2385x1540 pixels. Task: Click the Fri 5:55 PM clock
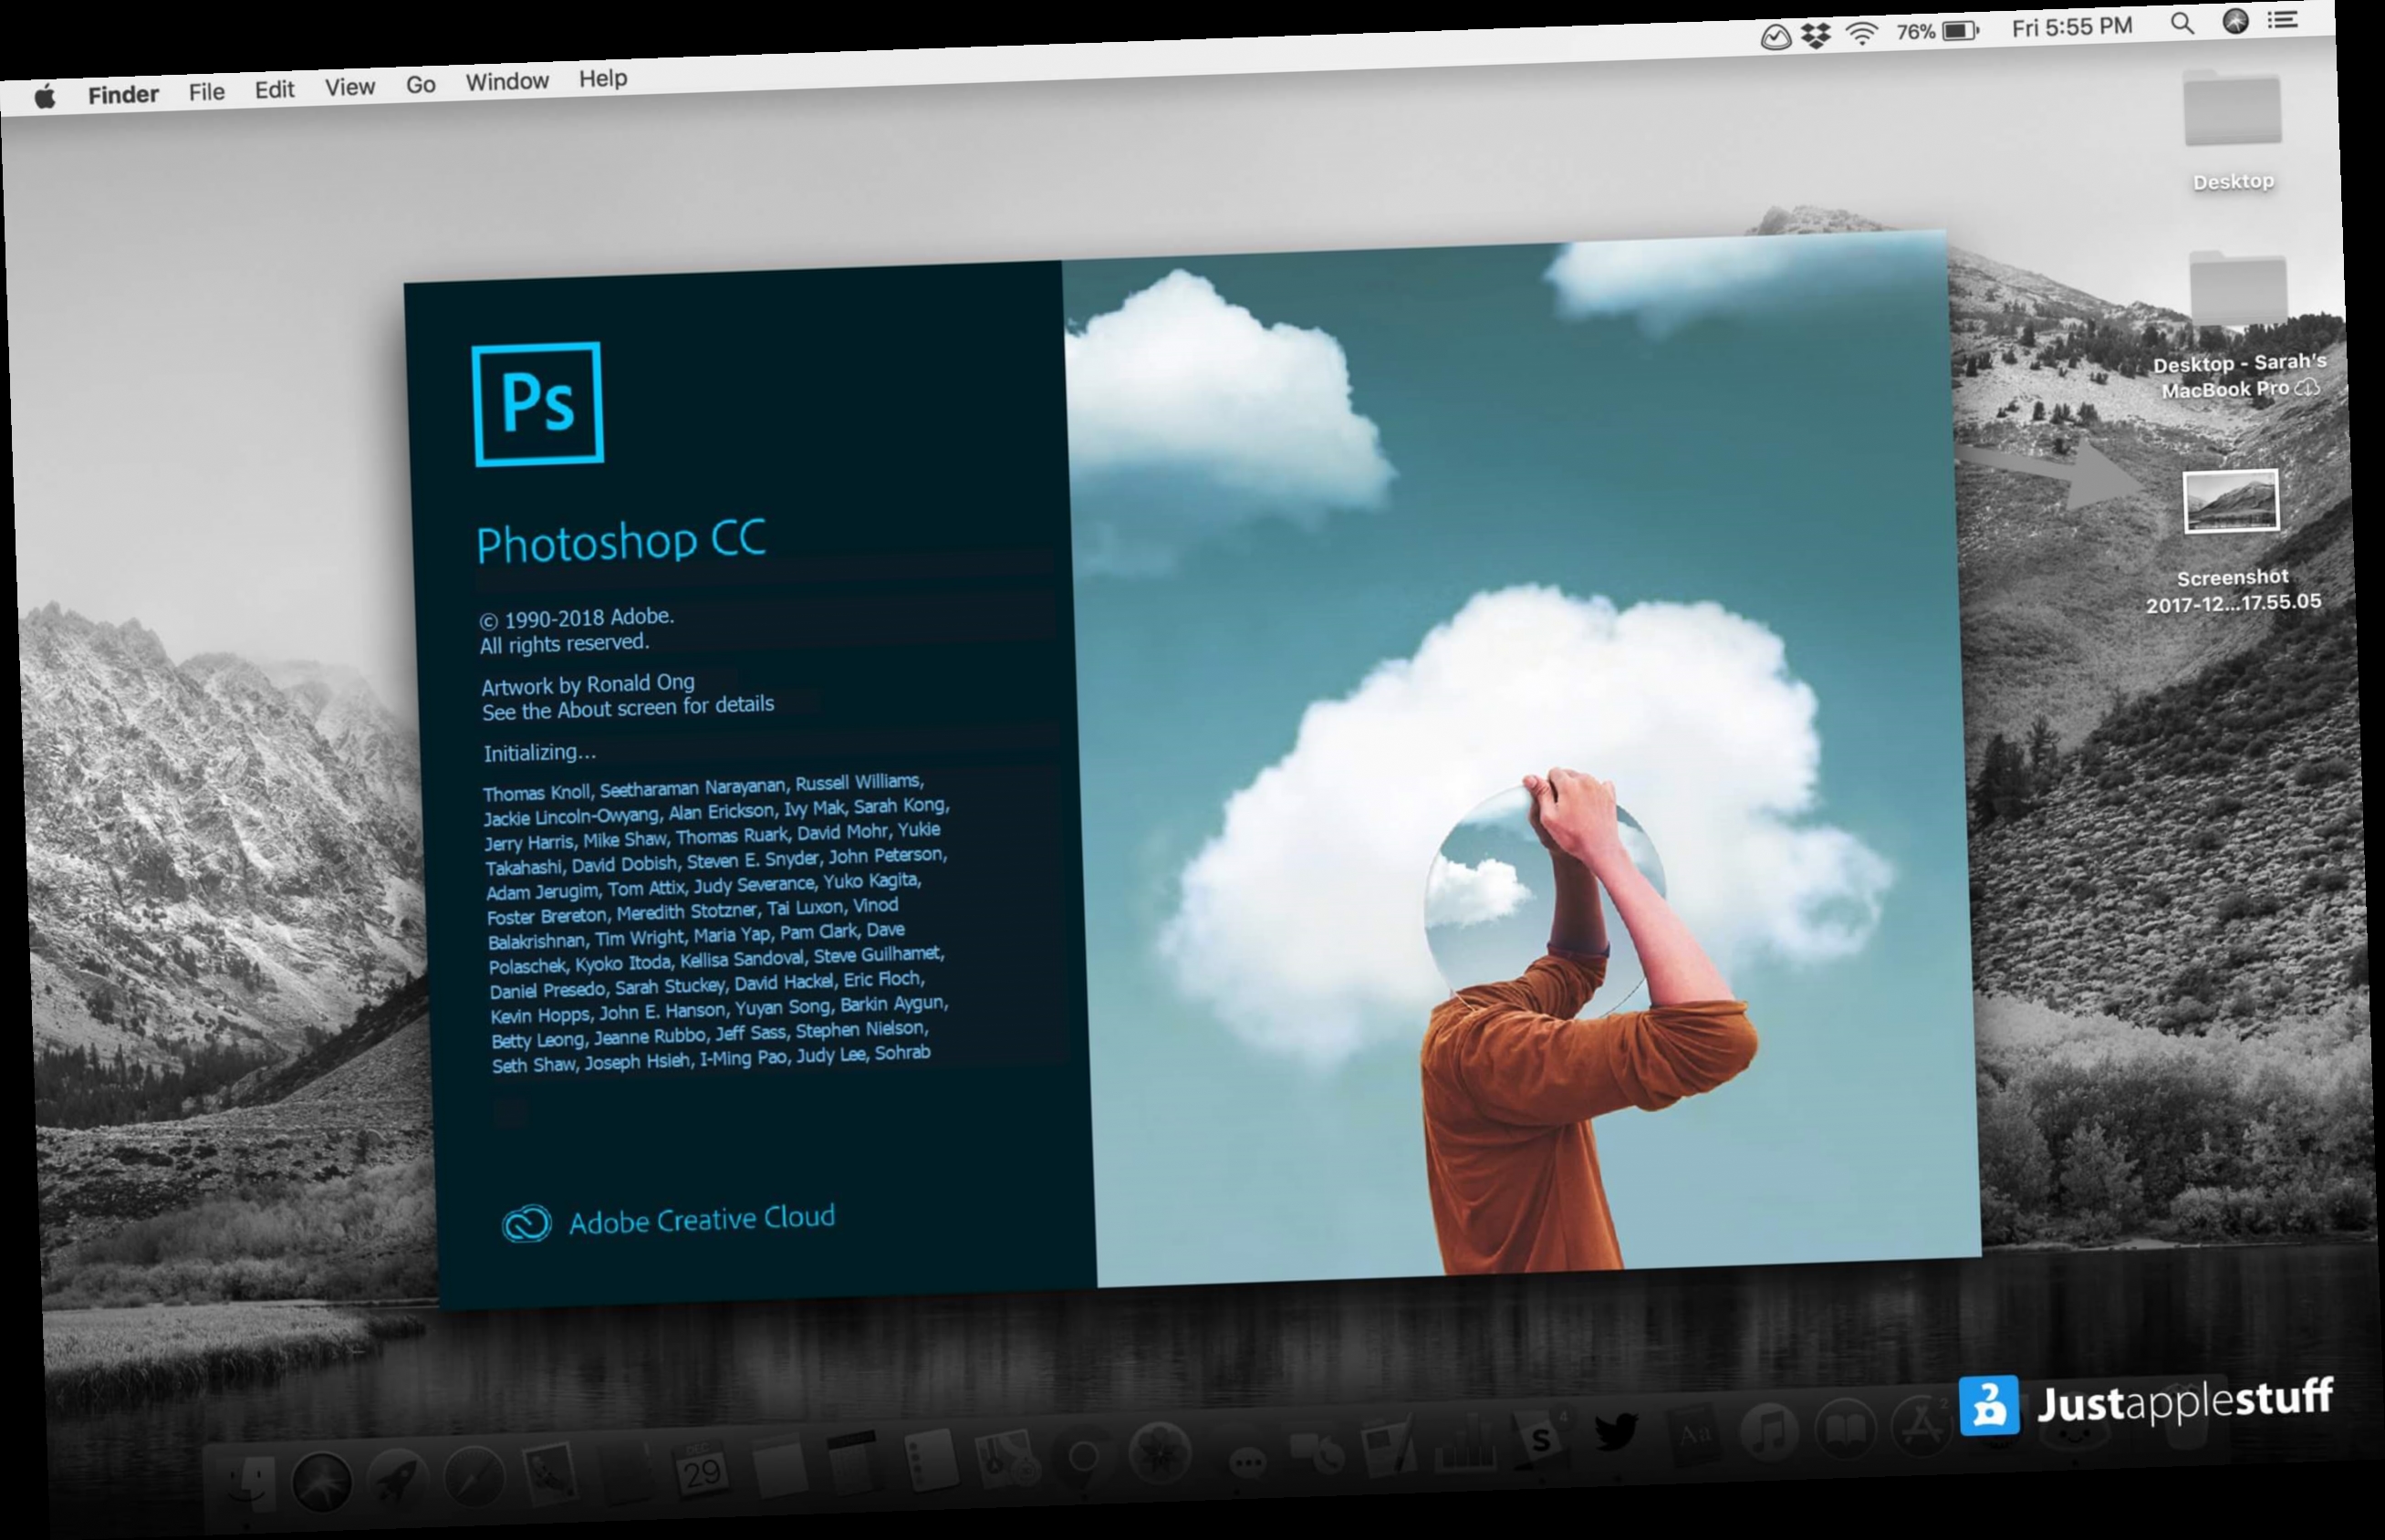click(2072, 27)
